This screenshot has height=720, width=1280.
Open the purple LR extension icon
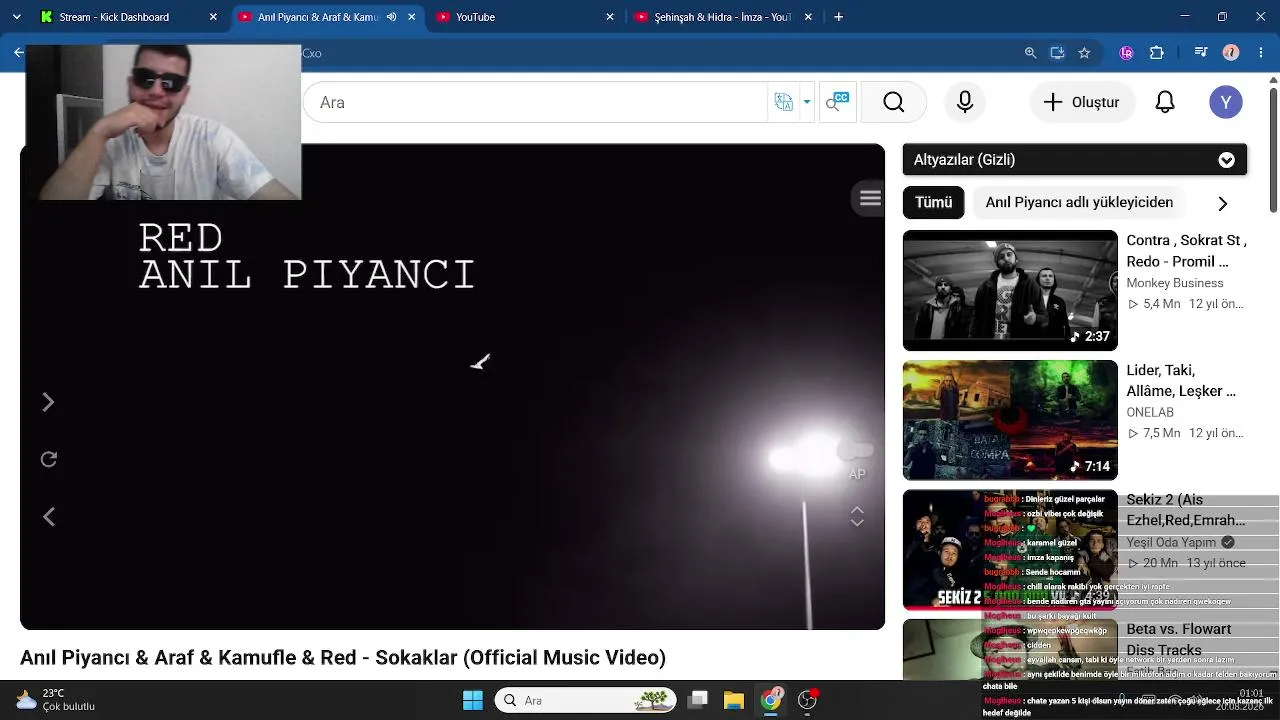tap(1127, 53)
